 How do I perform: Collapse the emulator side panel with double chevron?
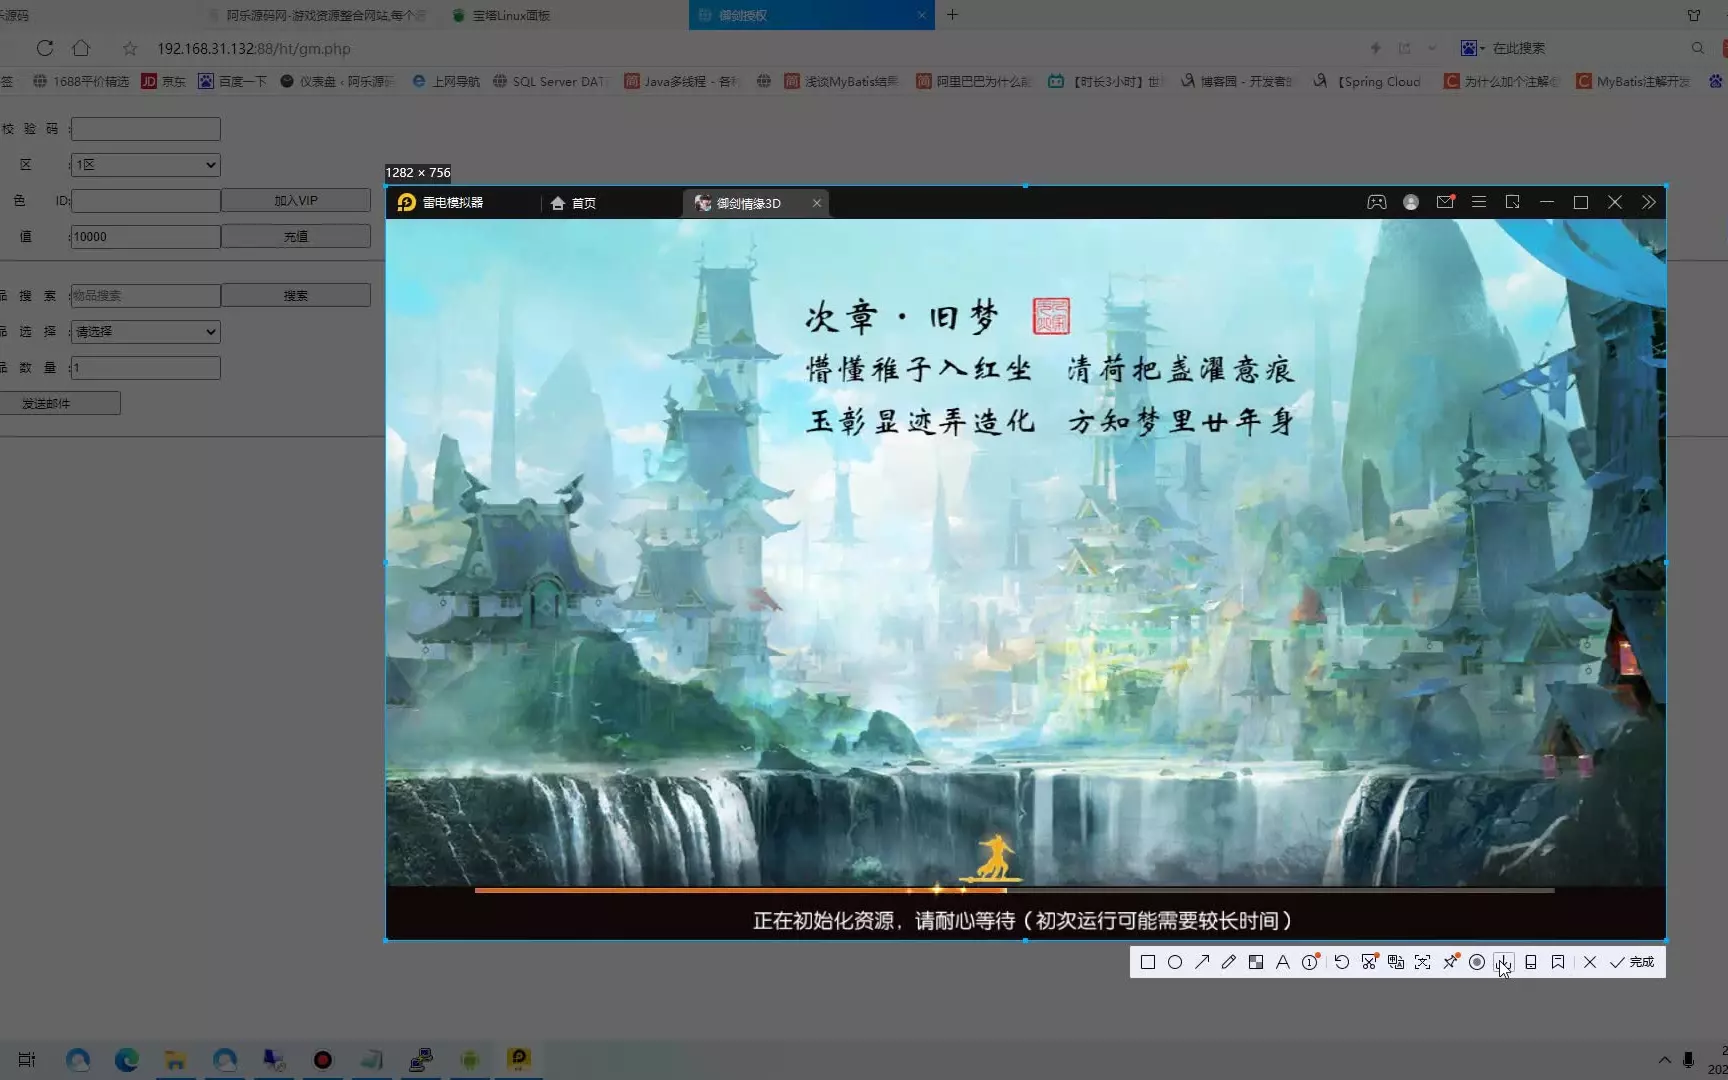click(x=1649, y=202)
